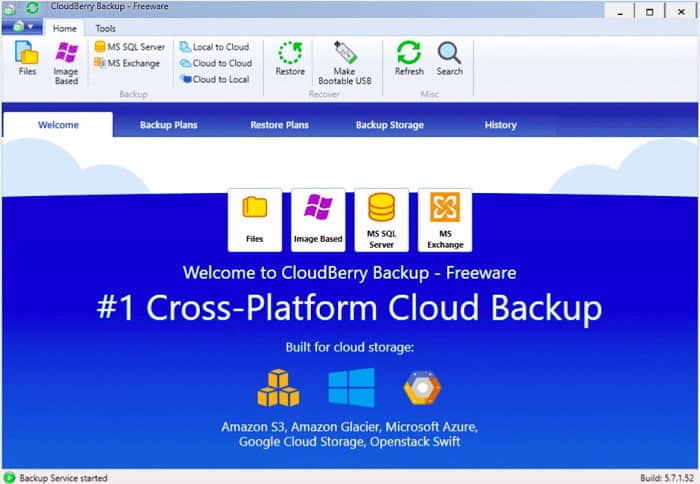Click the MS SQL Server welcome tile
This screenshot has height=484, width=700.
click(382, 220)
